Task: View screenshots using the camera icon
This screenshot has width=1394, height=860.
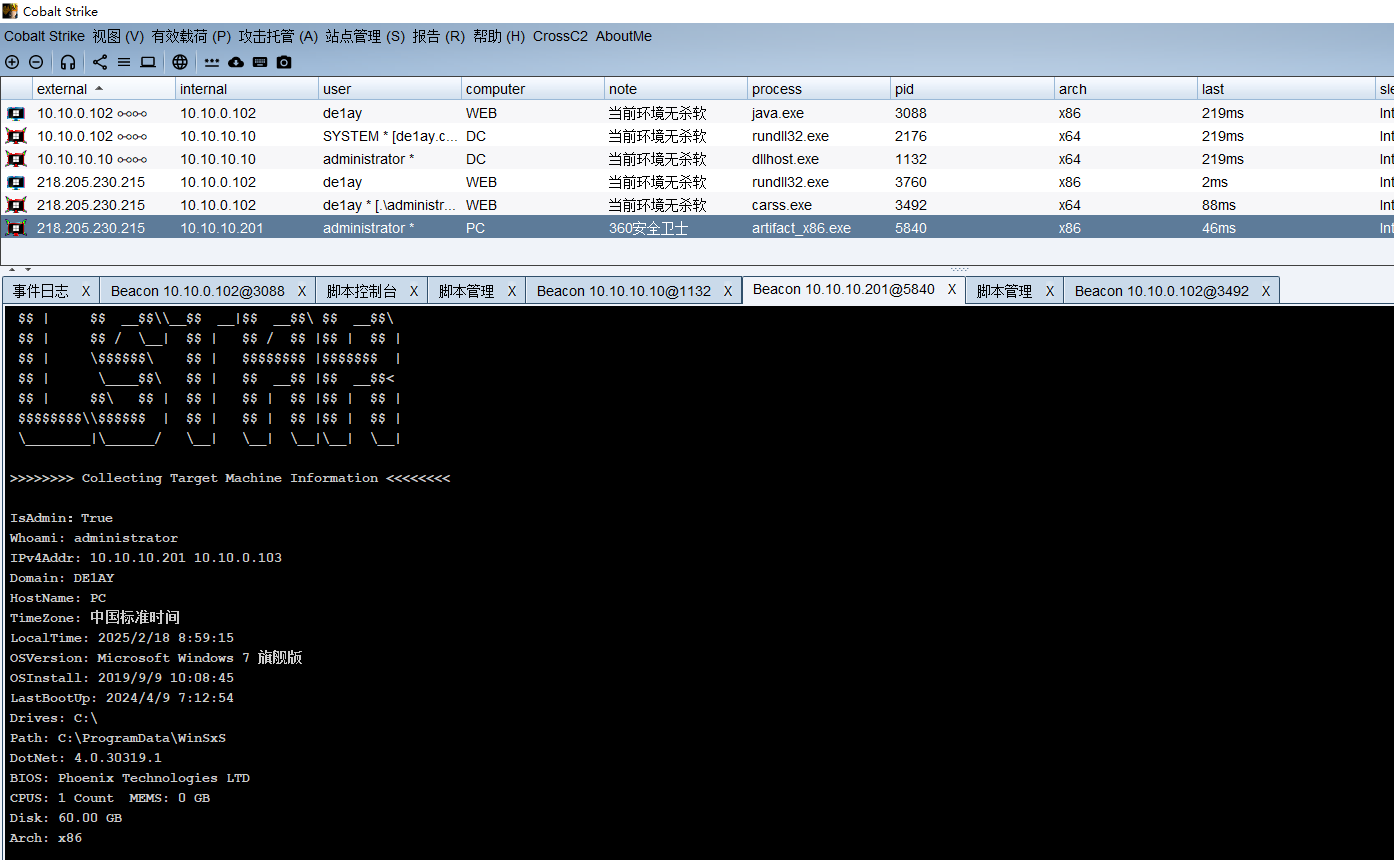Action: click(x=284, y=62)
